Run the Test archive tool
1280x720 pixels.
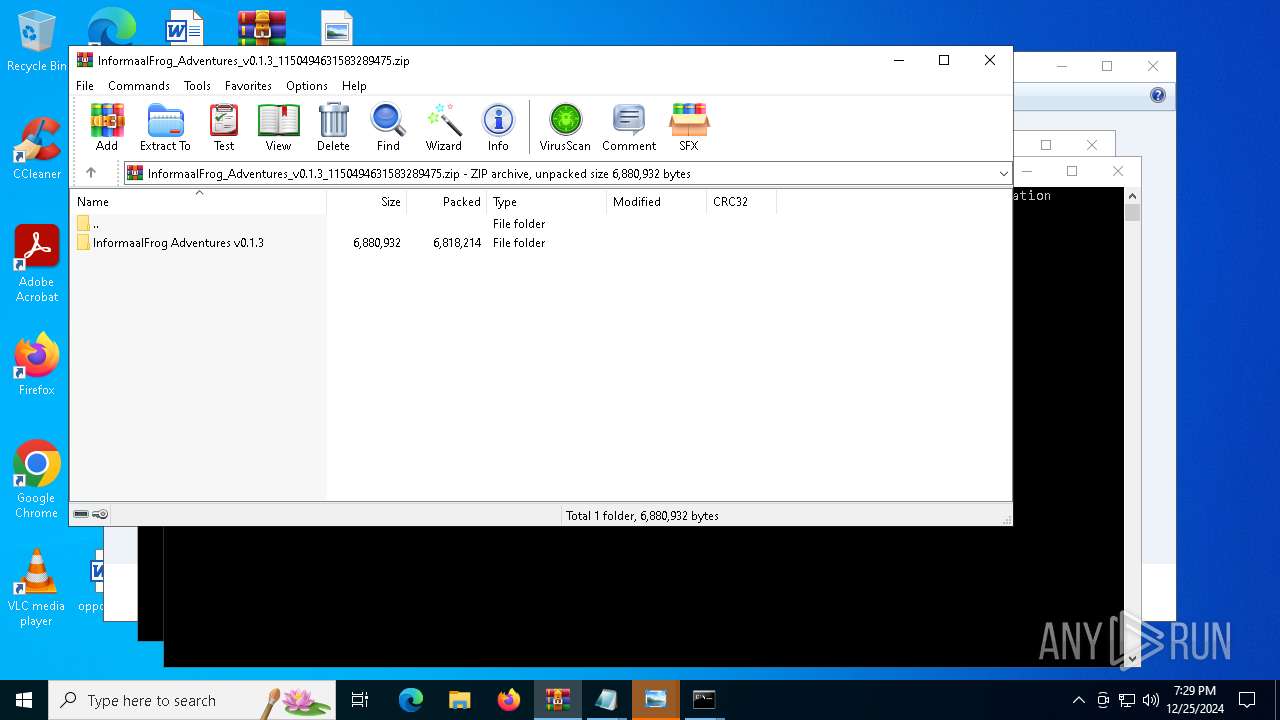point(224,127)
